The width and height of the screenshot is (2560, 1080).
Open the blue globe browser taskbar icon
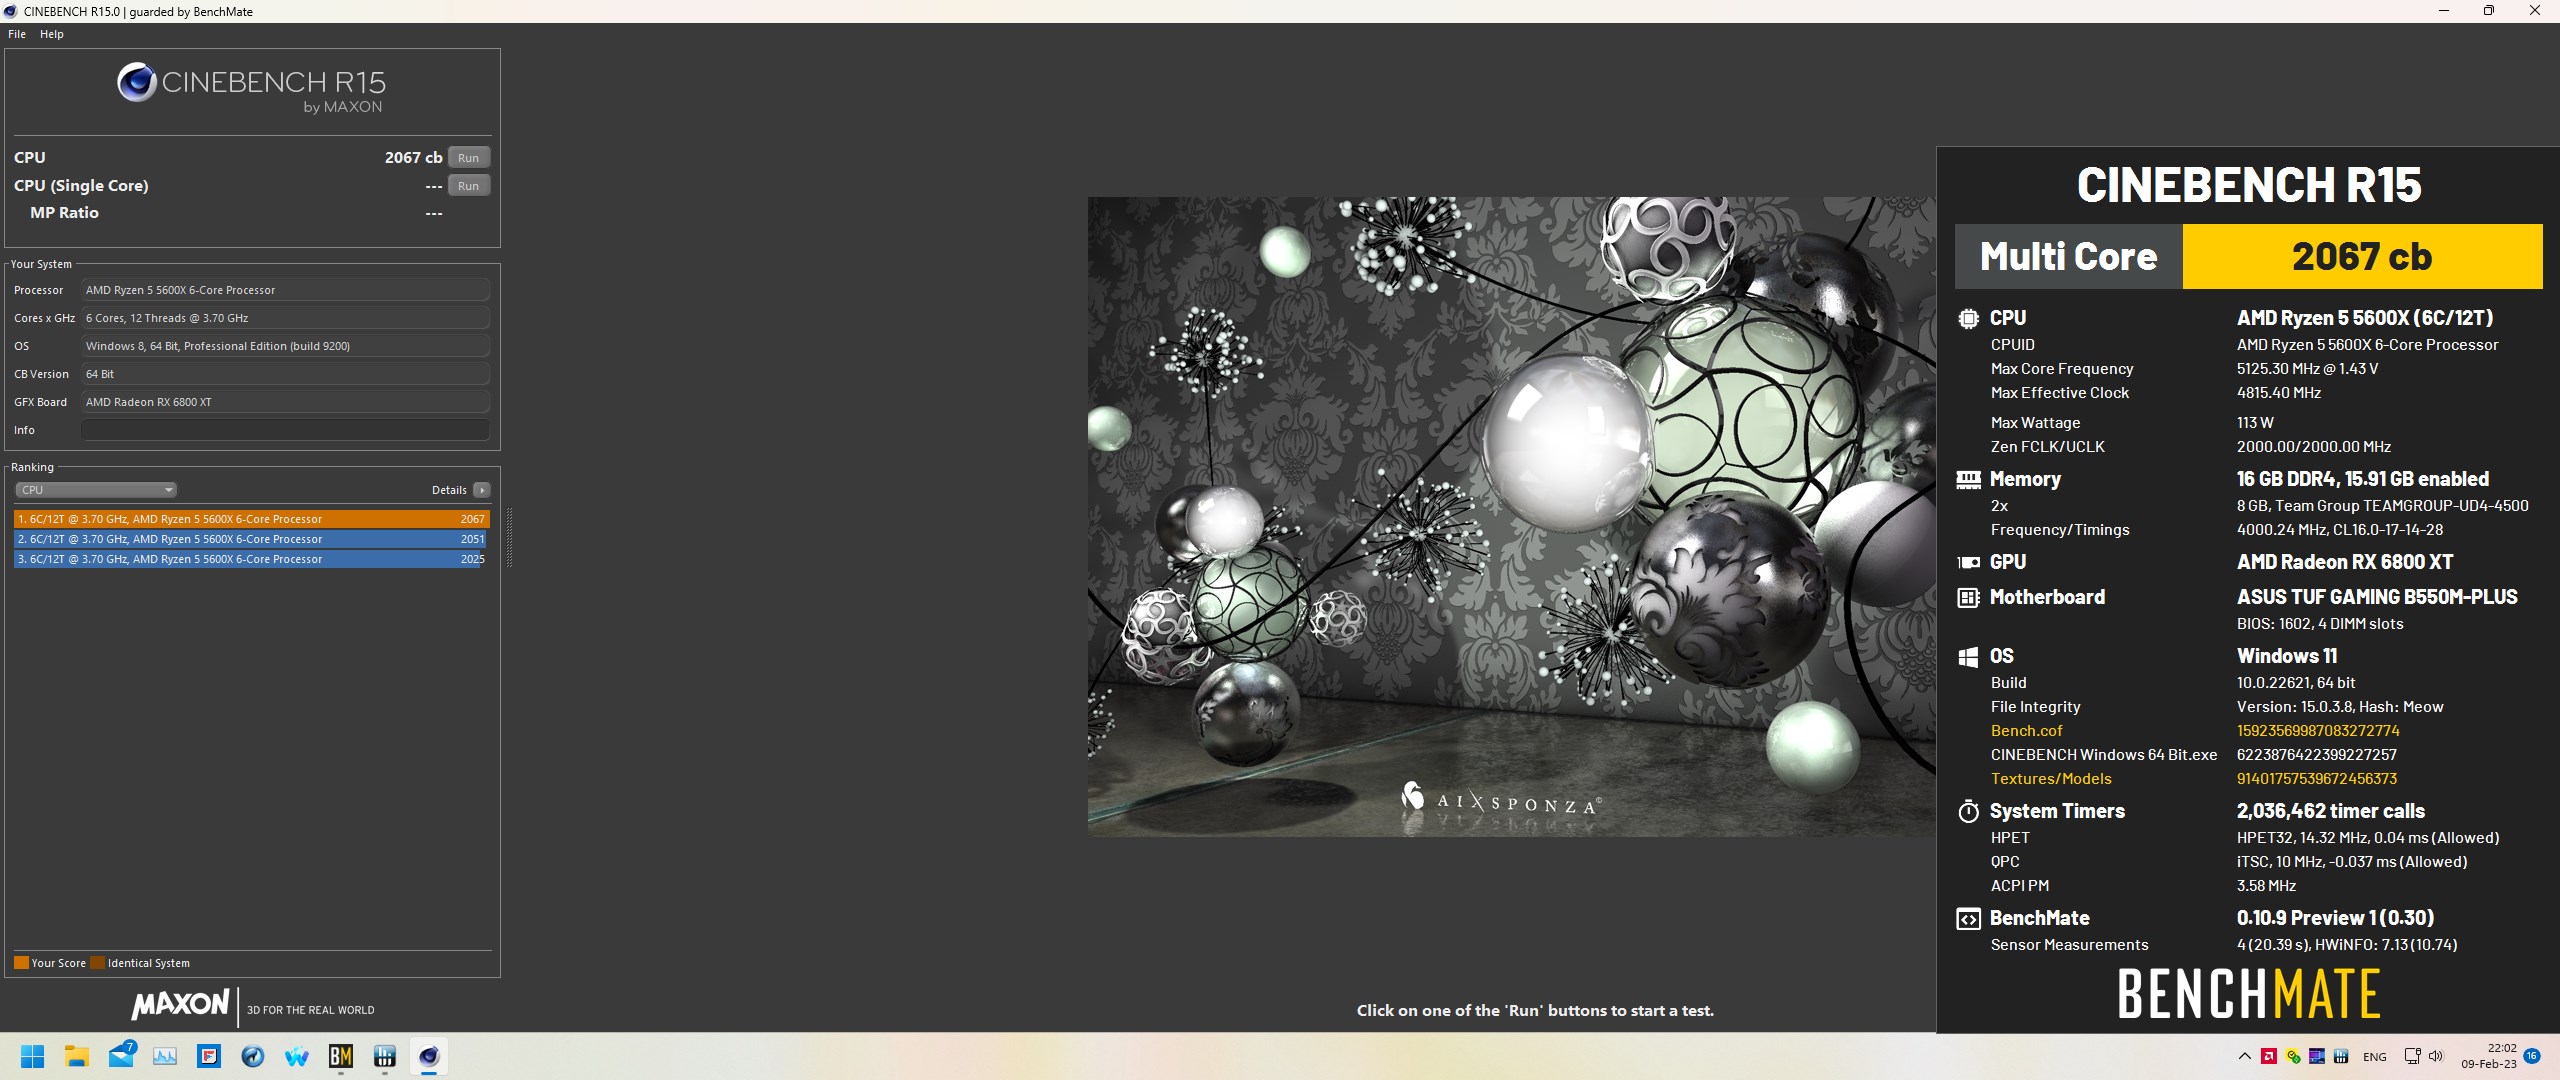[x=253, y=1056]
